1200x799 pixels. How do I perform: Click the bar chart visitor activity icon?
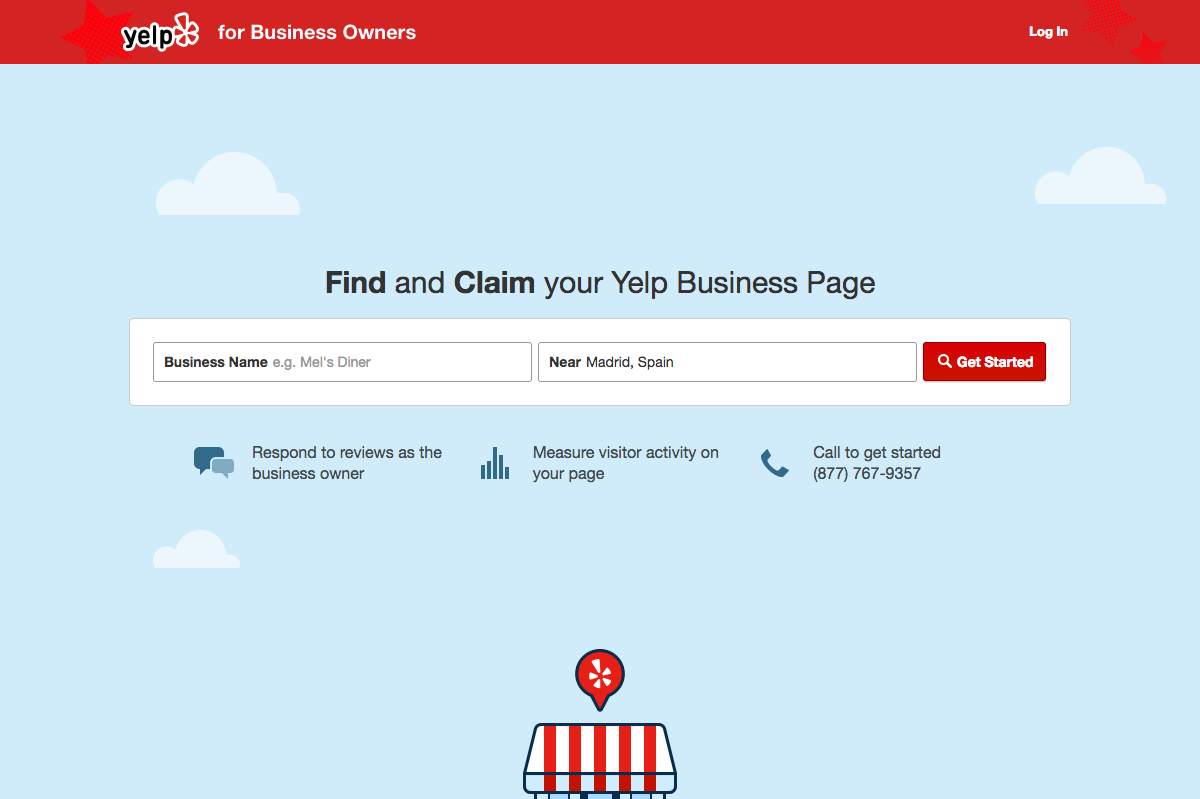pyautogui.click(x=495, y=463)
